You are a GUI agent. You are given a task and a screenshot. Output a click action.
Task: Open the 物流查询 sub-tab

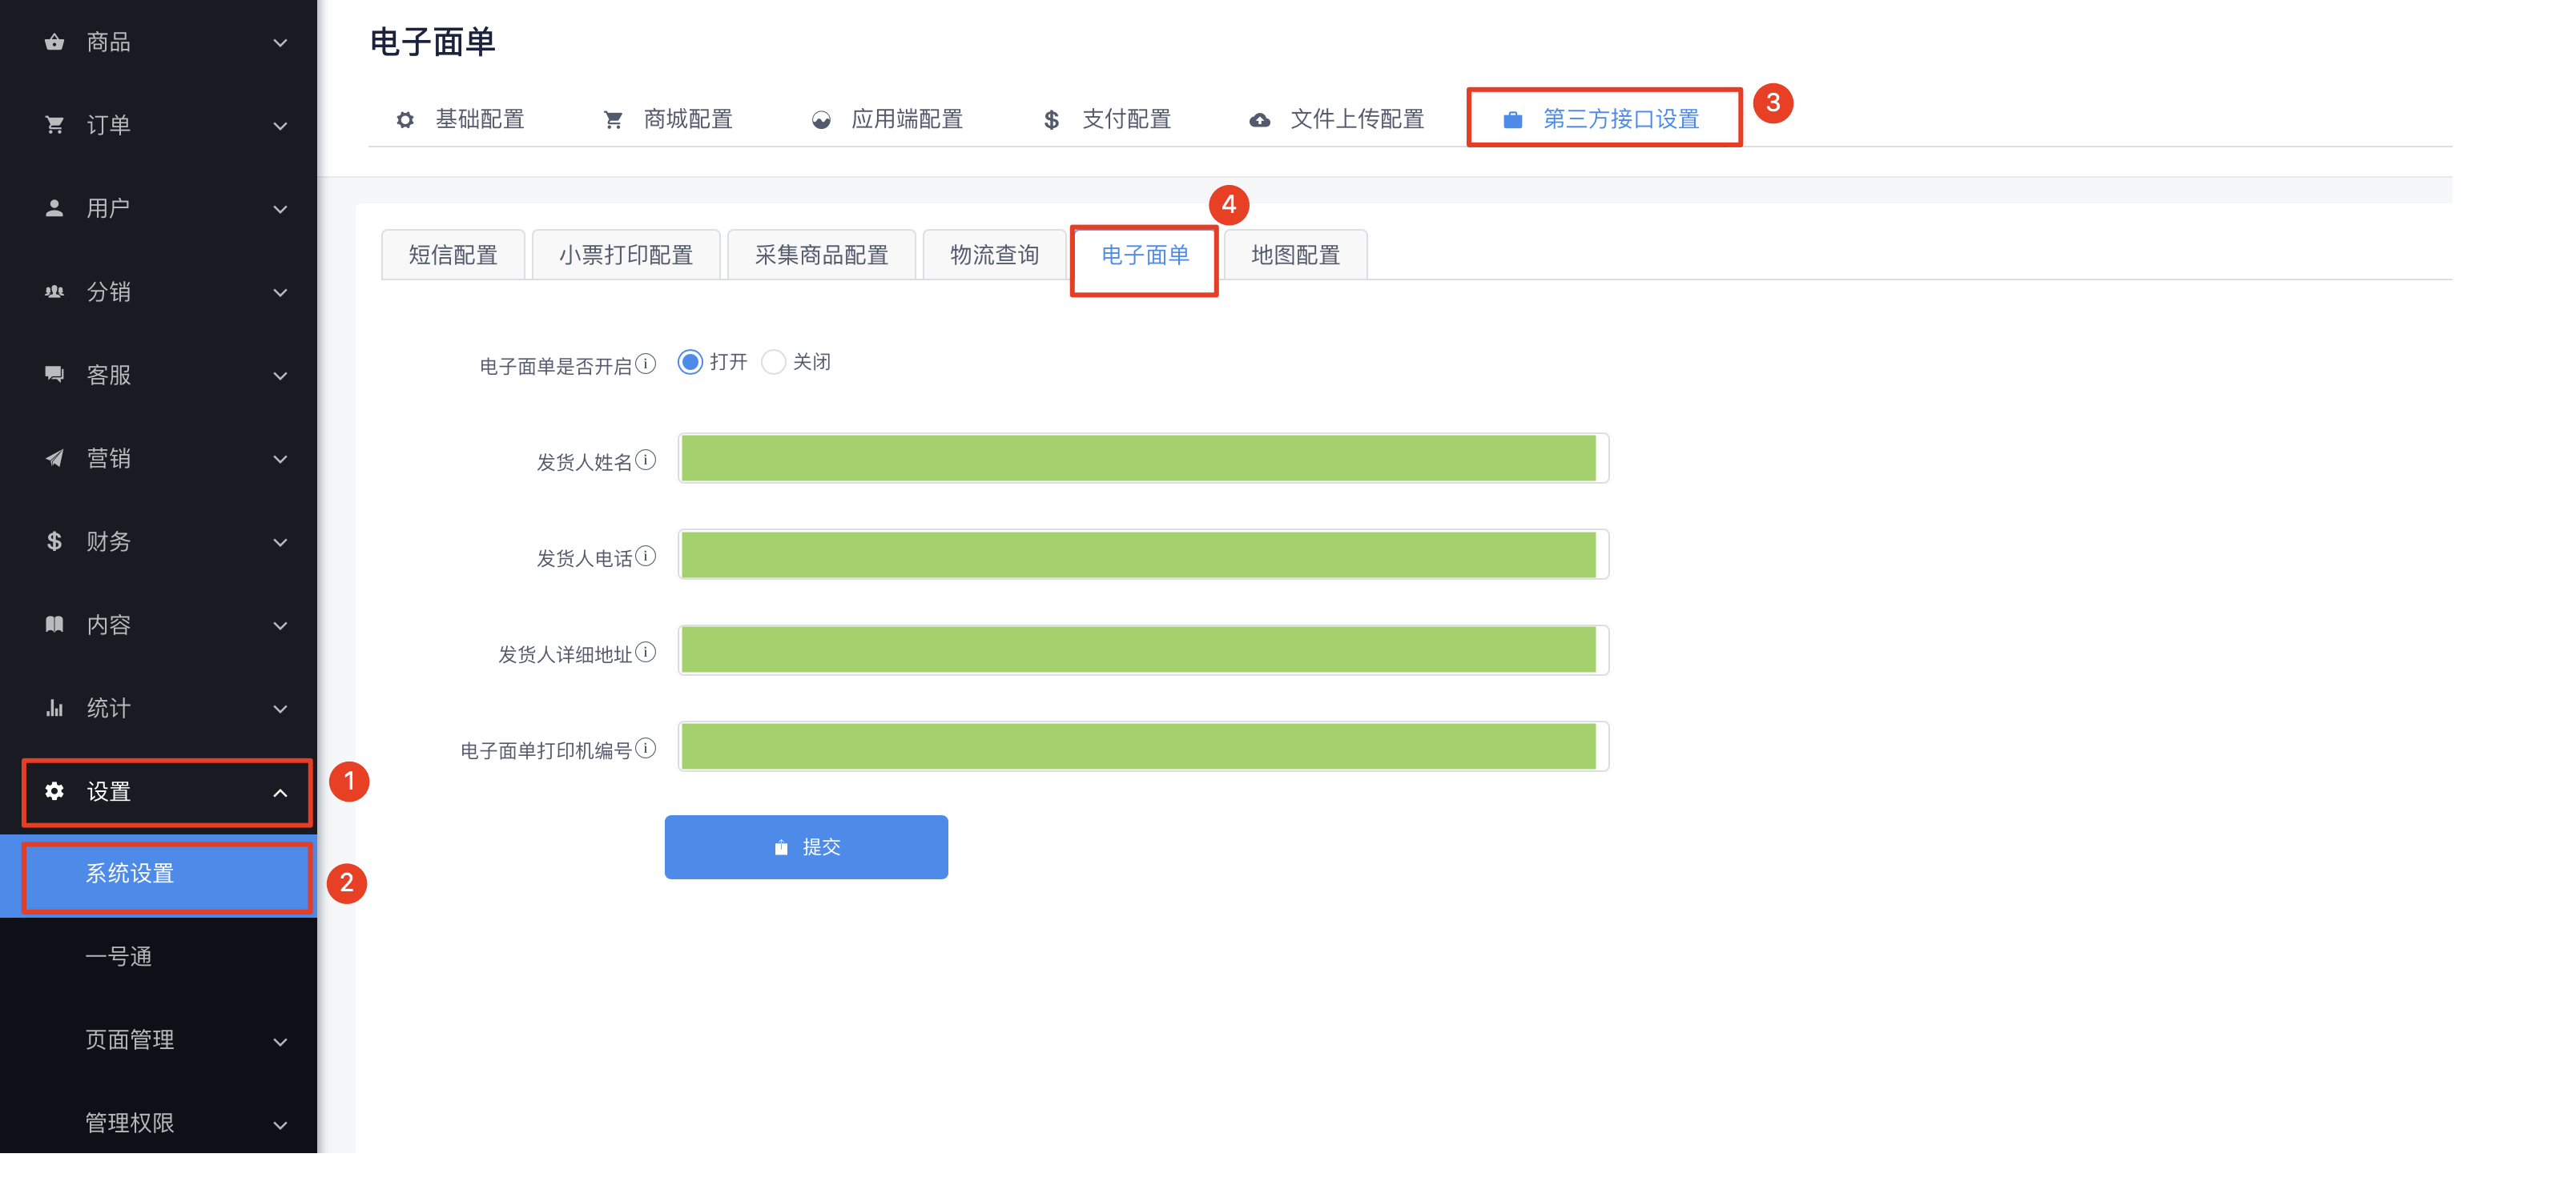(994, 255)
